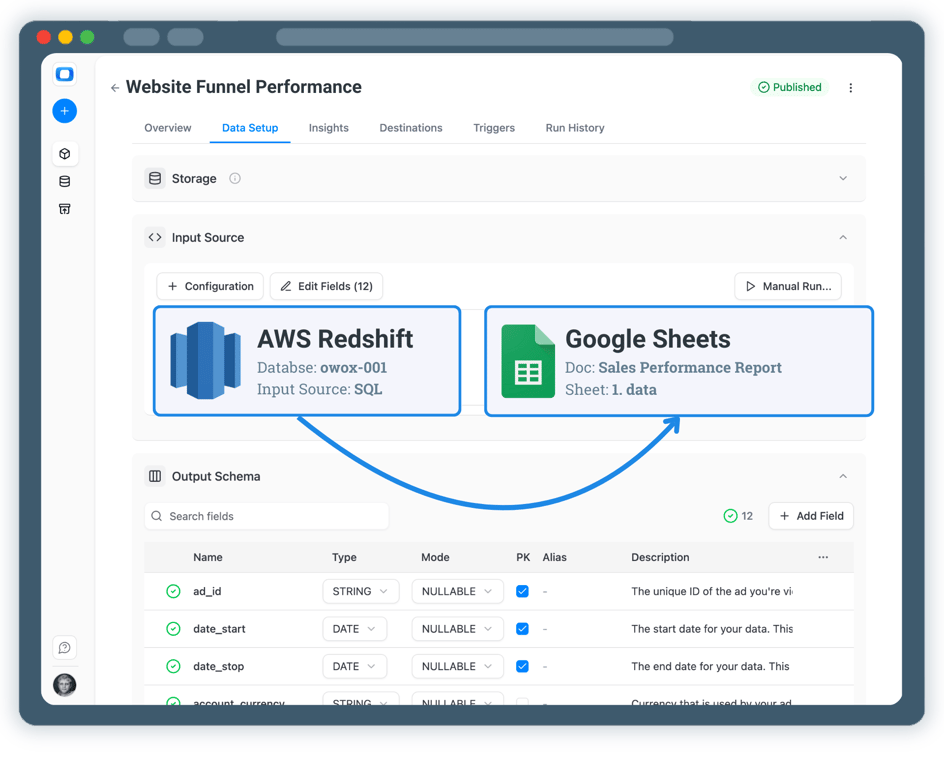Uncheck the PK checkbox for ad_id
The image size is (944, 768).
[522, 592]
